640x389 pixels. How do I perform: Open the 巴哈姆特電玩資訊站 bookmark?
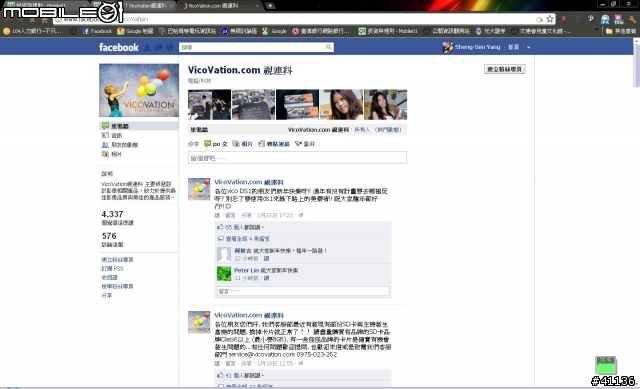pyautogui.click(x=187, y=31)
